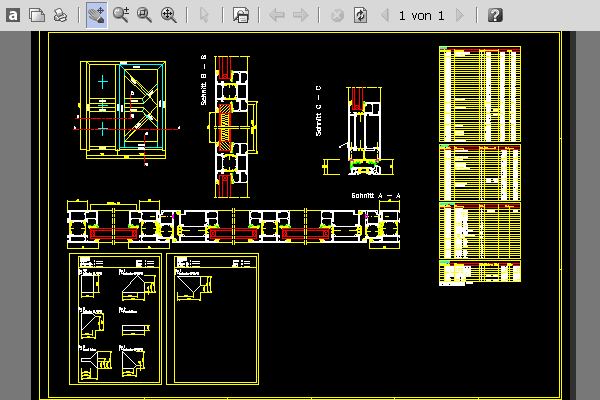Select the zoom out magnifier tool

tap(145, 15)
